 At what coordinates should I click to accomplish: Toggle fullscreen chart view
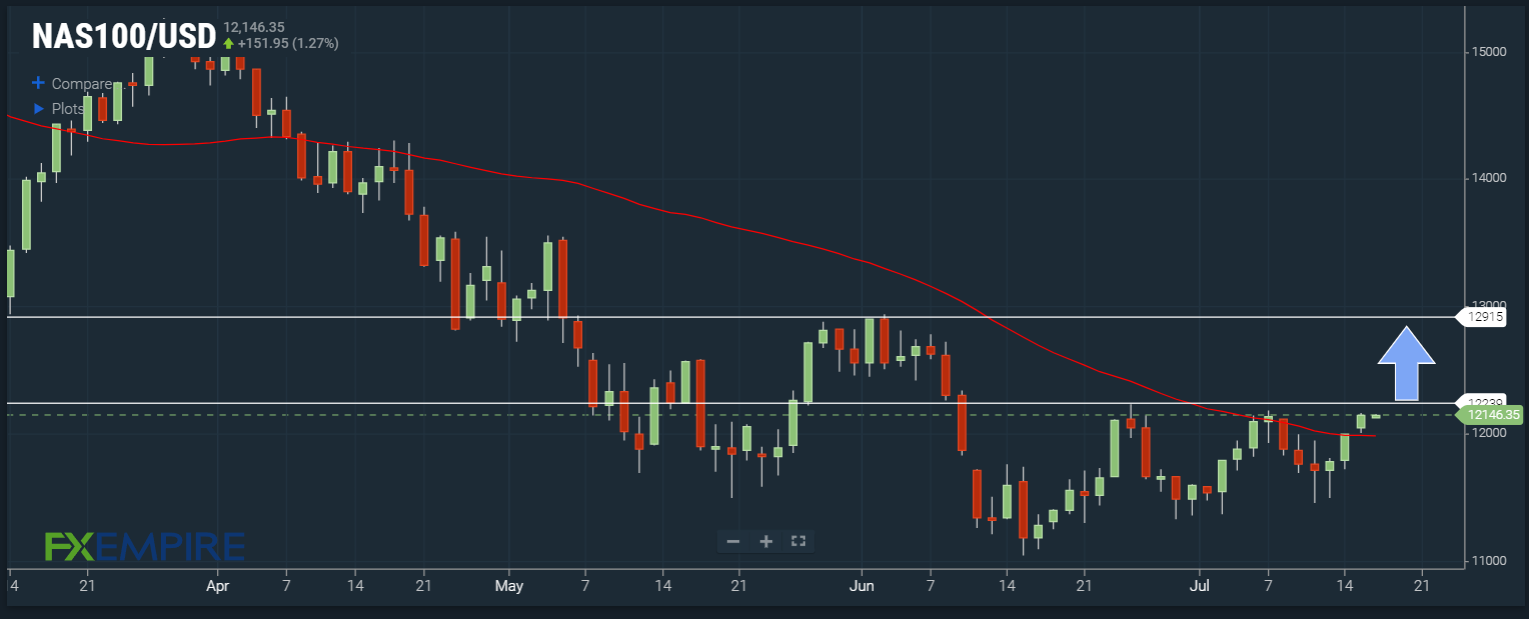(798, 541)
